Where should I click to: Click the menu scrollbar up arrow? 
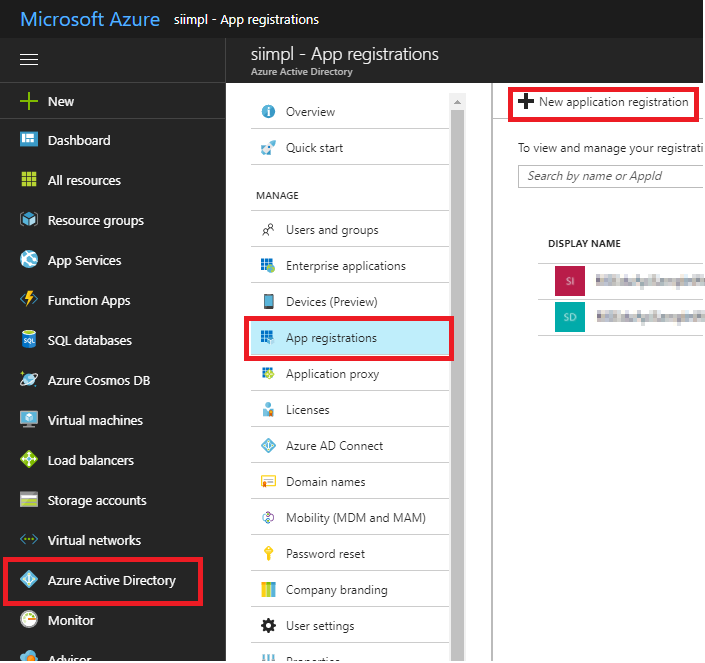pos(457,102)
